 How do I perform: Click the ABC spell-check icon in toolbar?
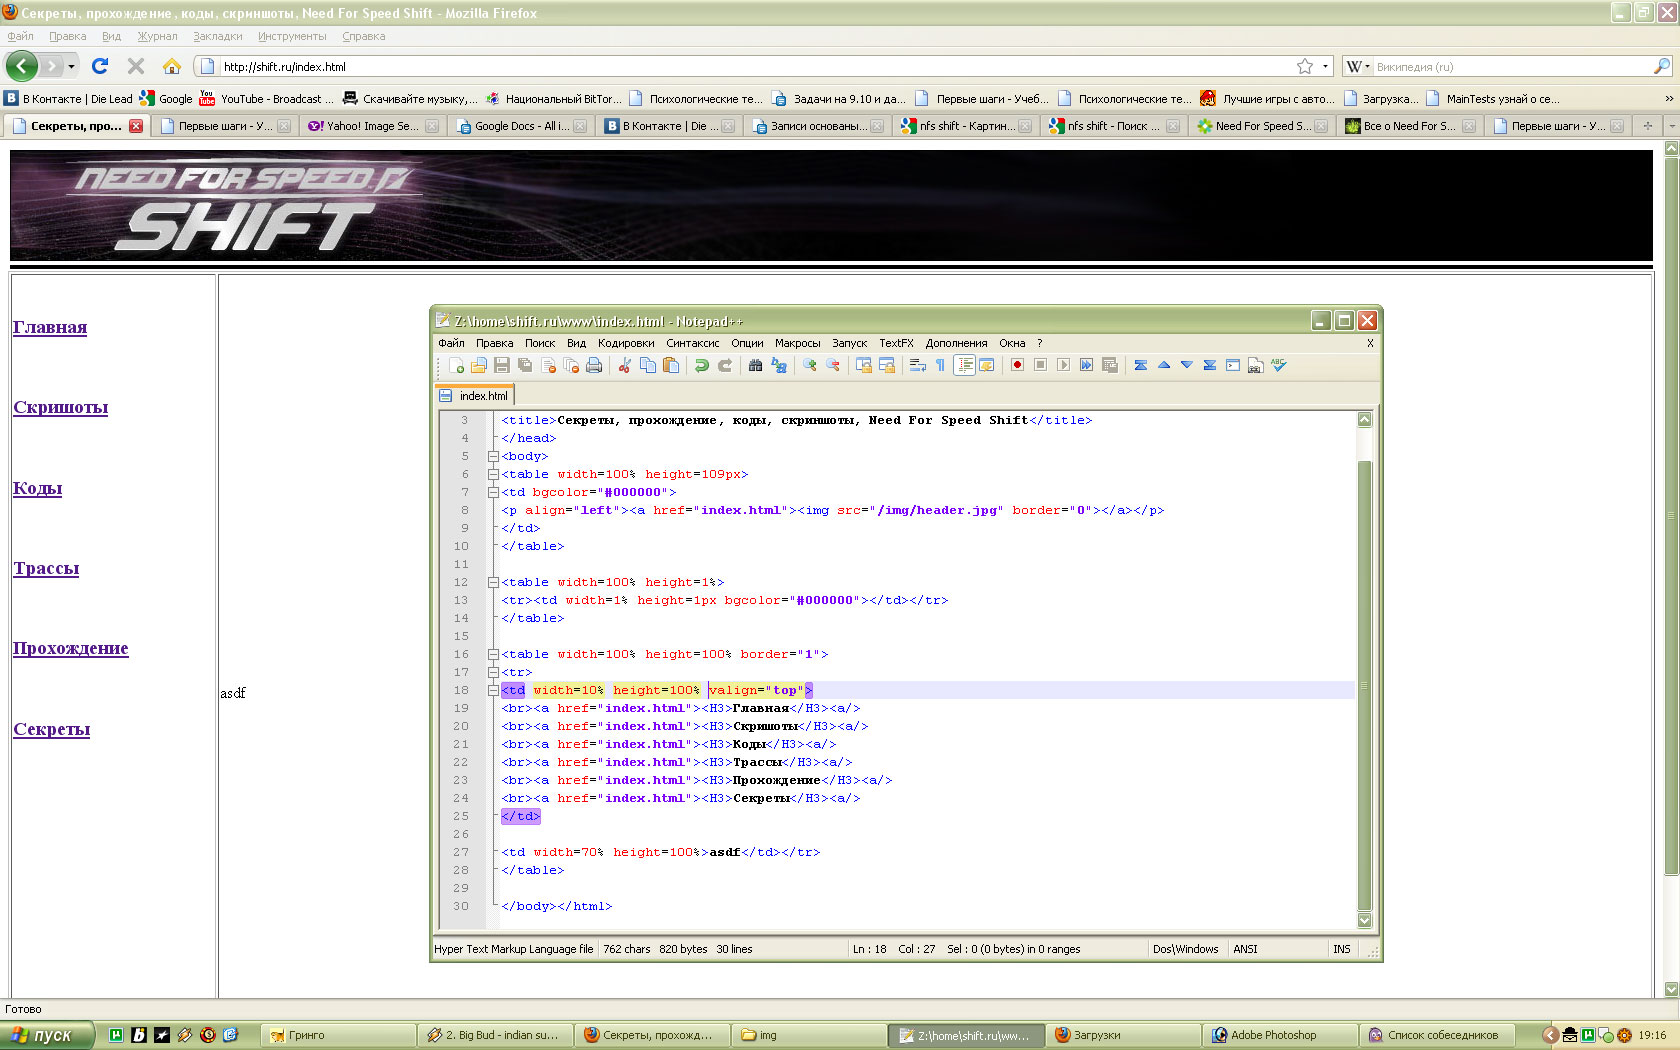point(1278,365)
